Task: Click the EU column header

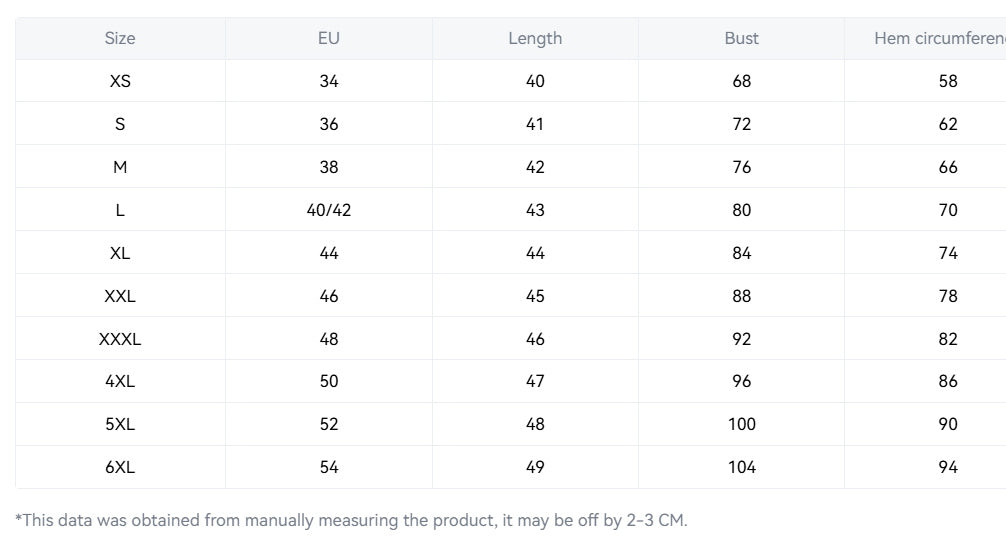Action: pos(328,38)
